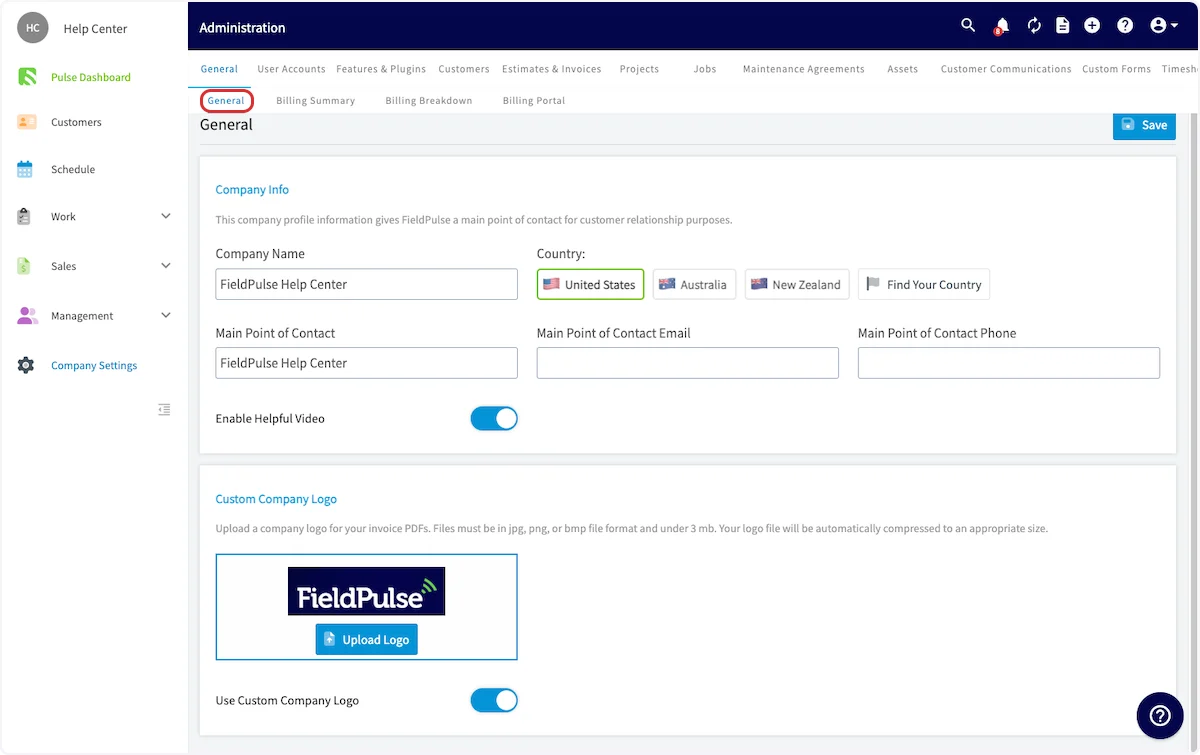
Task: Click the Management people icon
Action: point(27,315)
